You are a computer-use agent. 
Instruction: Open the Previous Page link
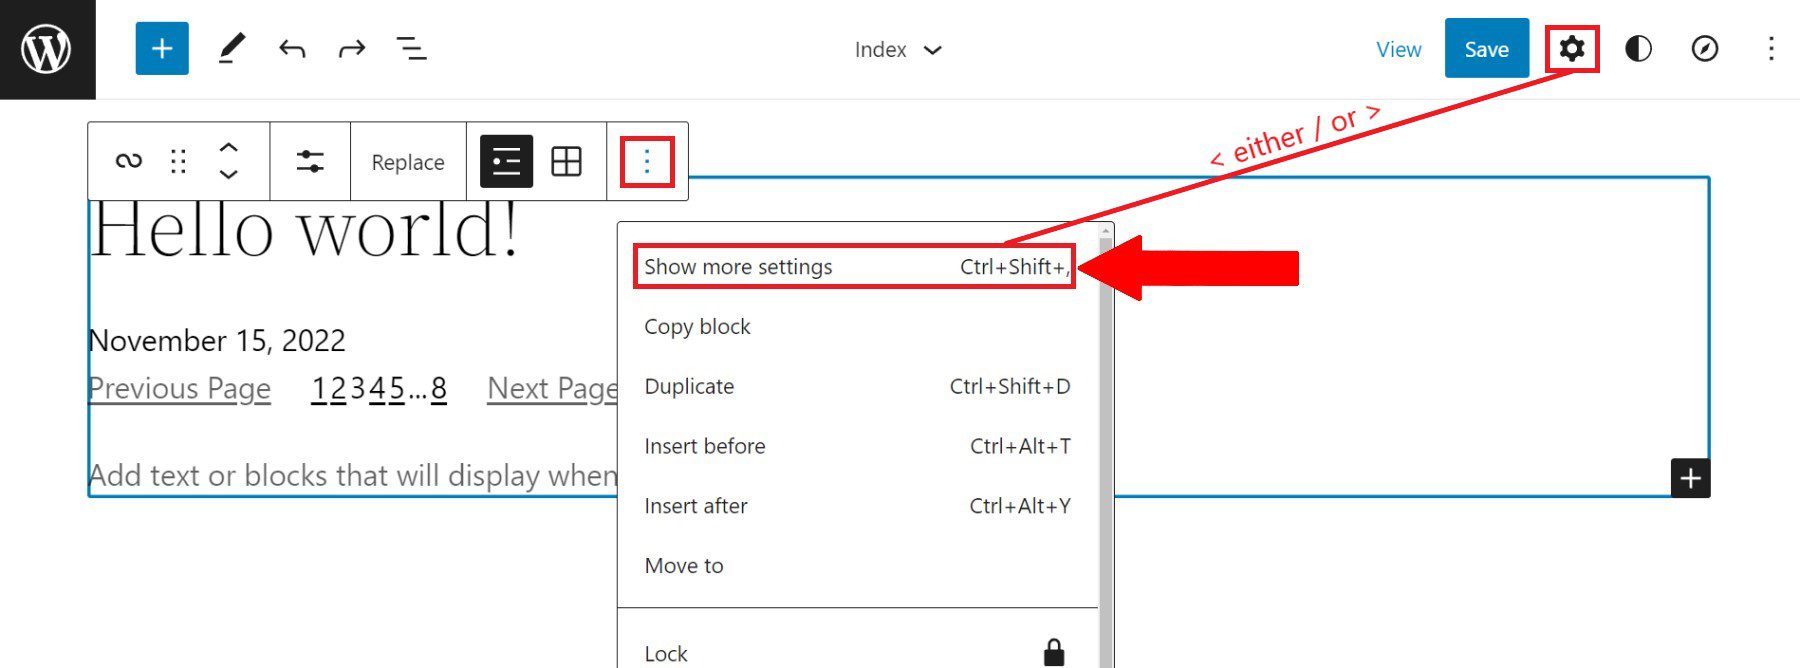(x=179, y=389)
